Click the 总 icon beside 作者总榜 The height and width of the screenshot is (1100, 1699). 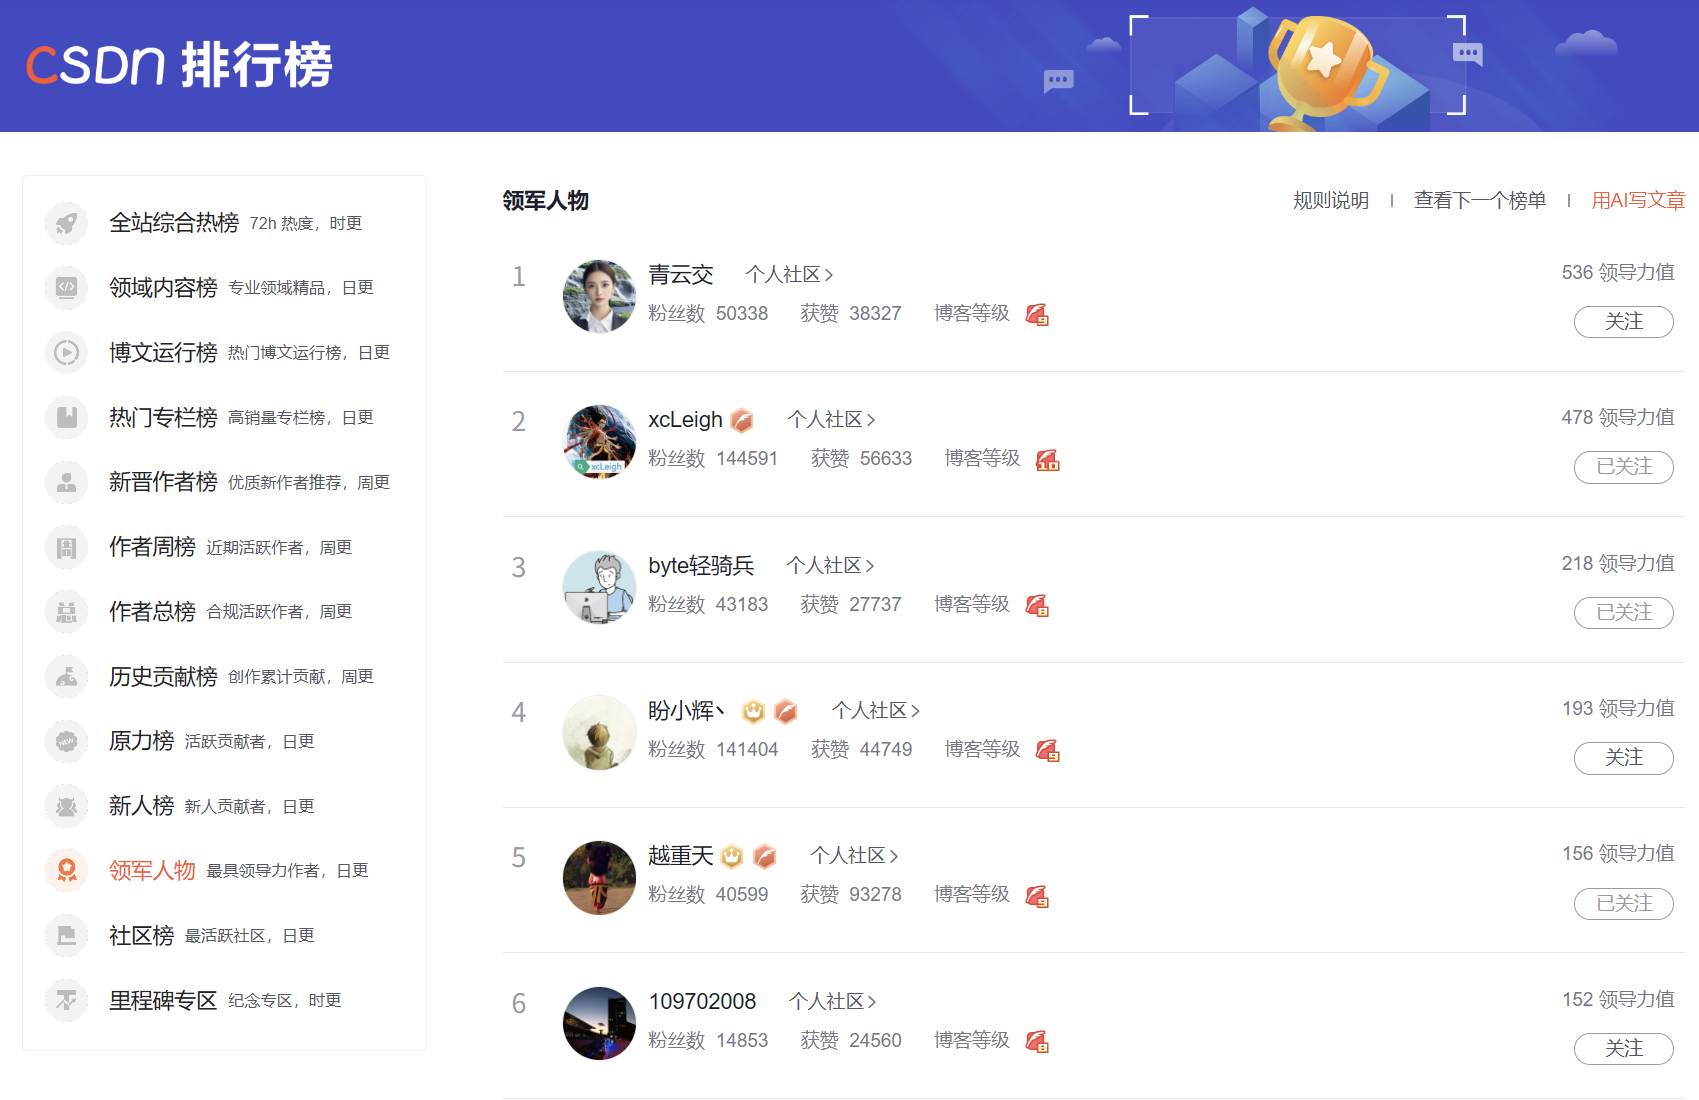click(67, 612)
